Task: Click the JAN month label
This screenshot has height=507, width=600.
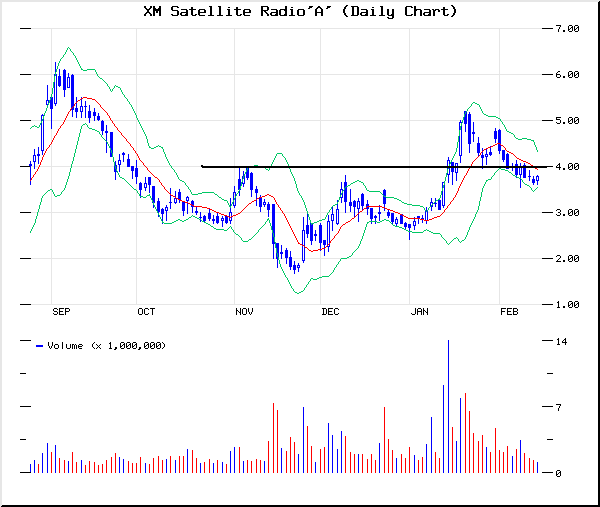Action: tap(419, 312)
